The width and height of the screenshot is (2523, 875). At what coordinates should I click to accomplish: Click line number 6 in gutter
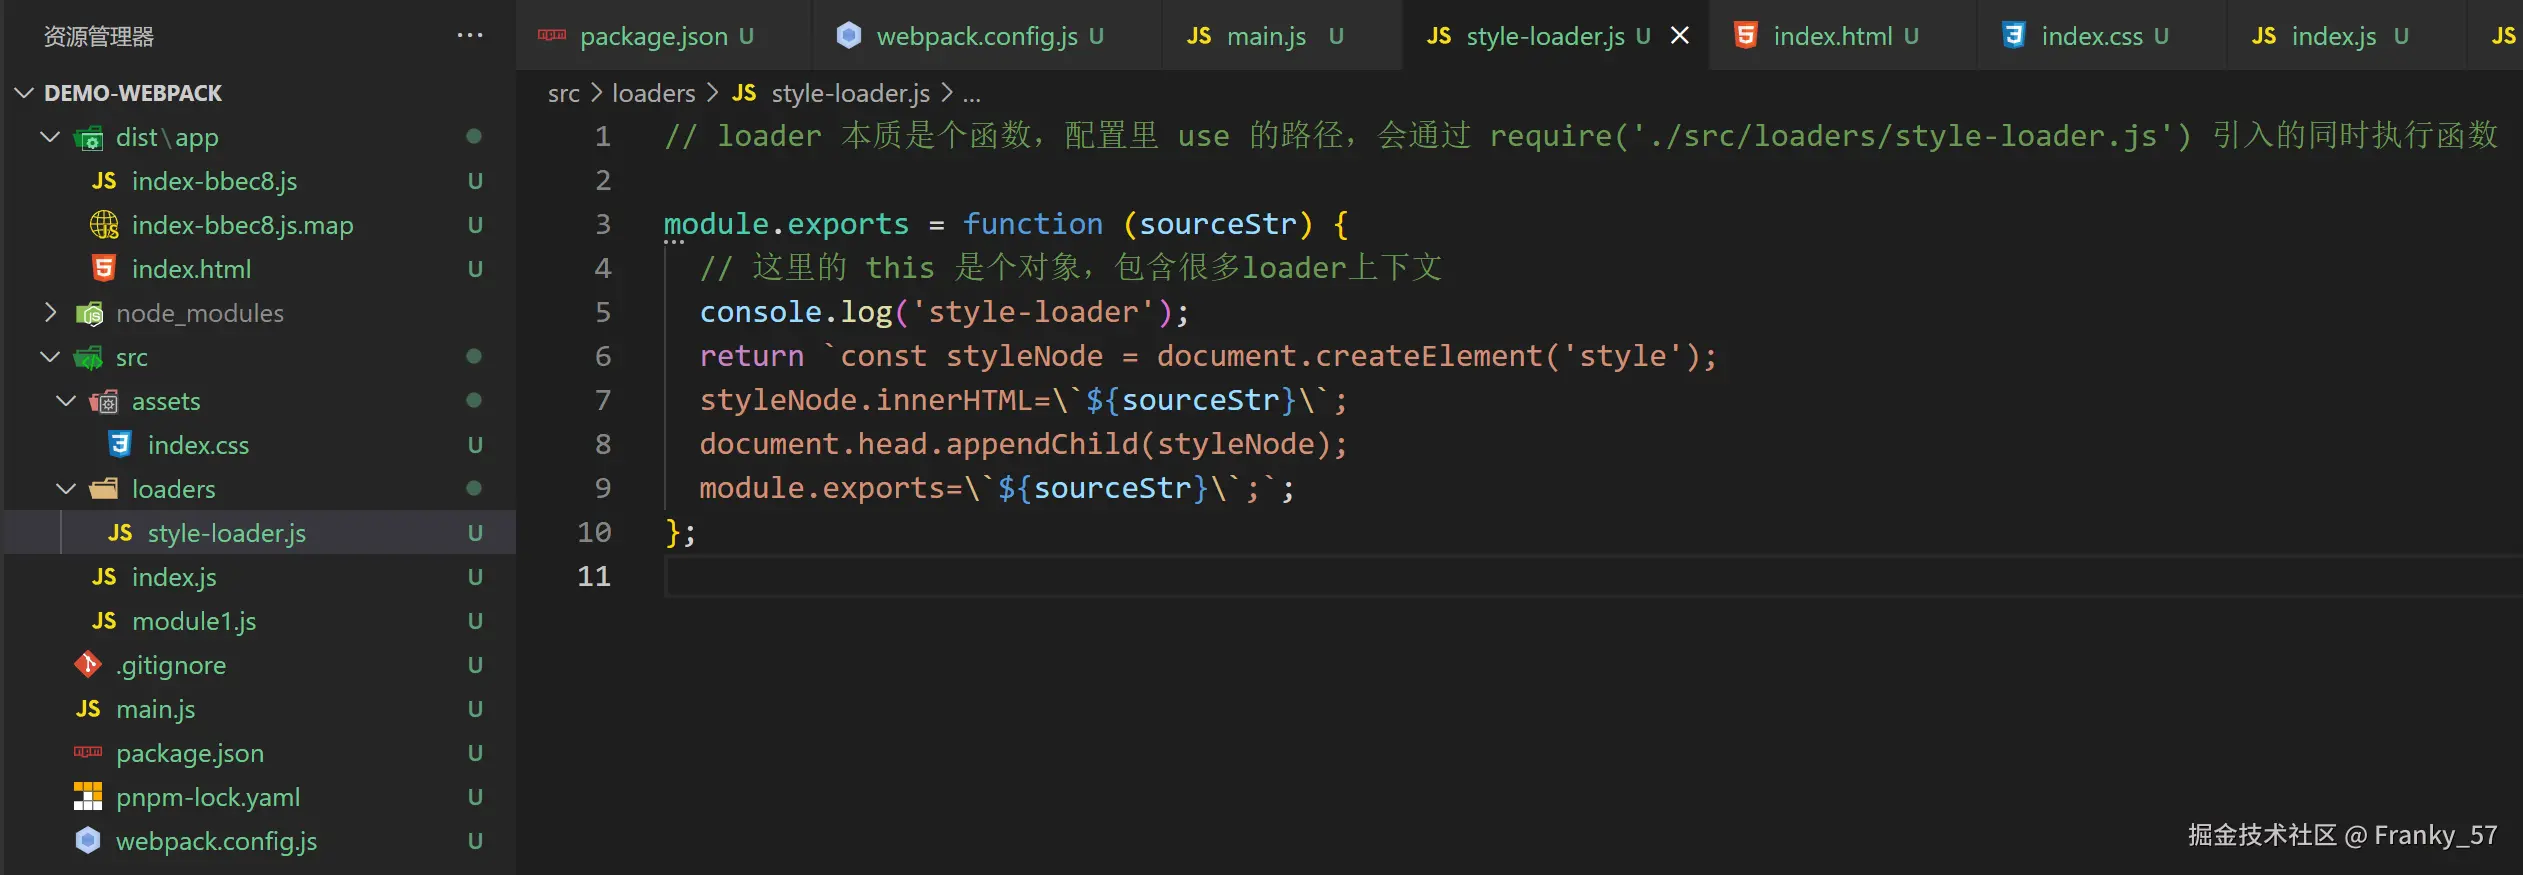click(602, 356)
